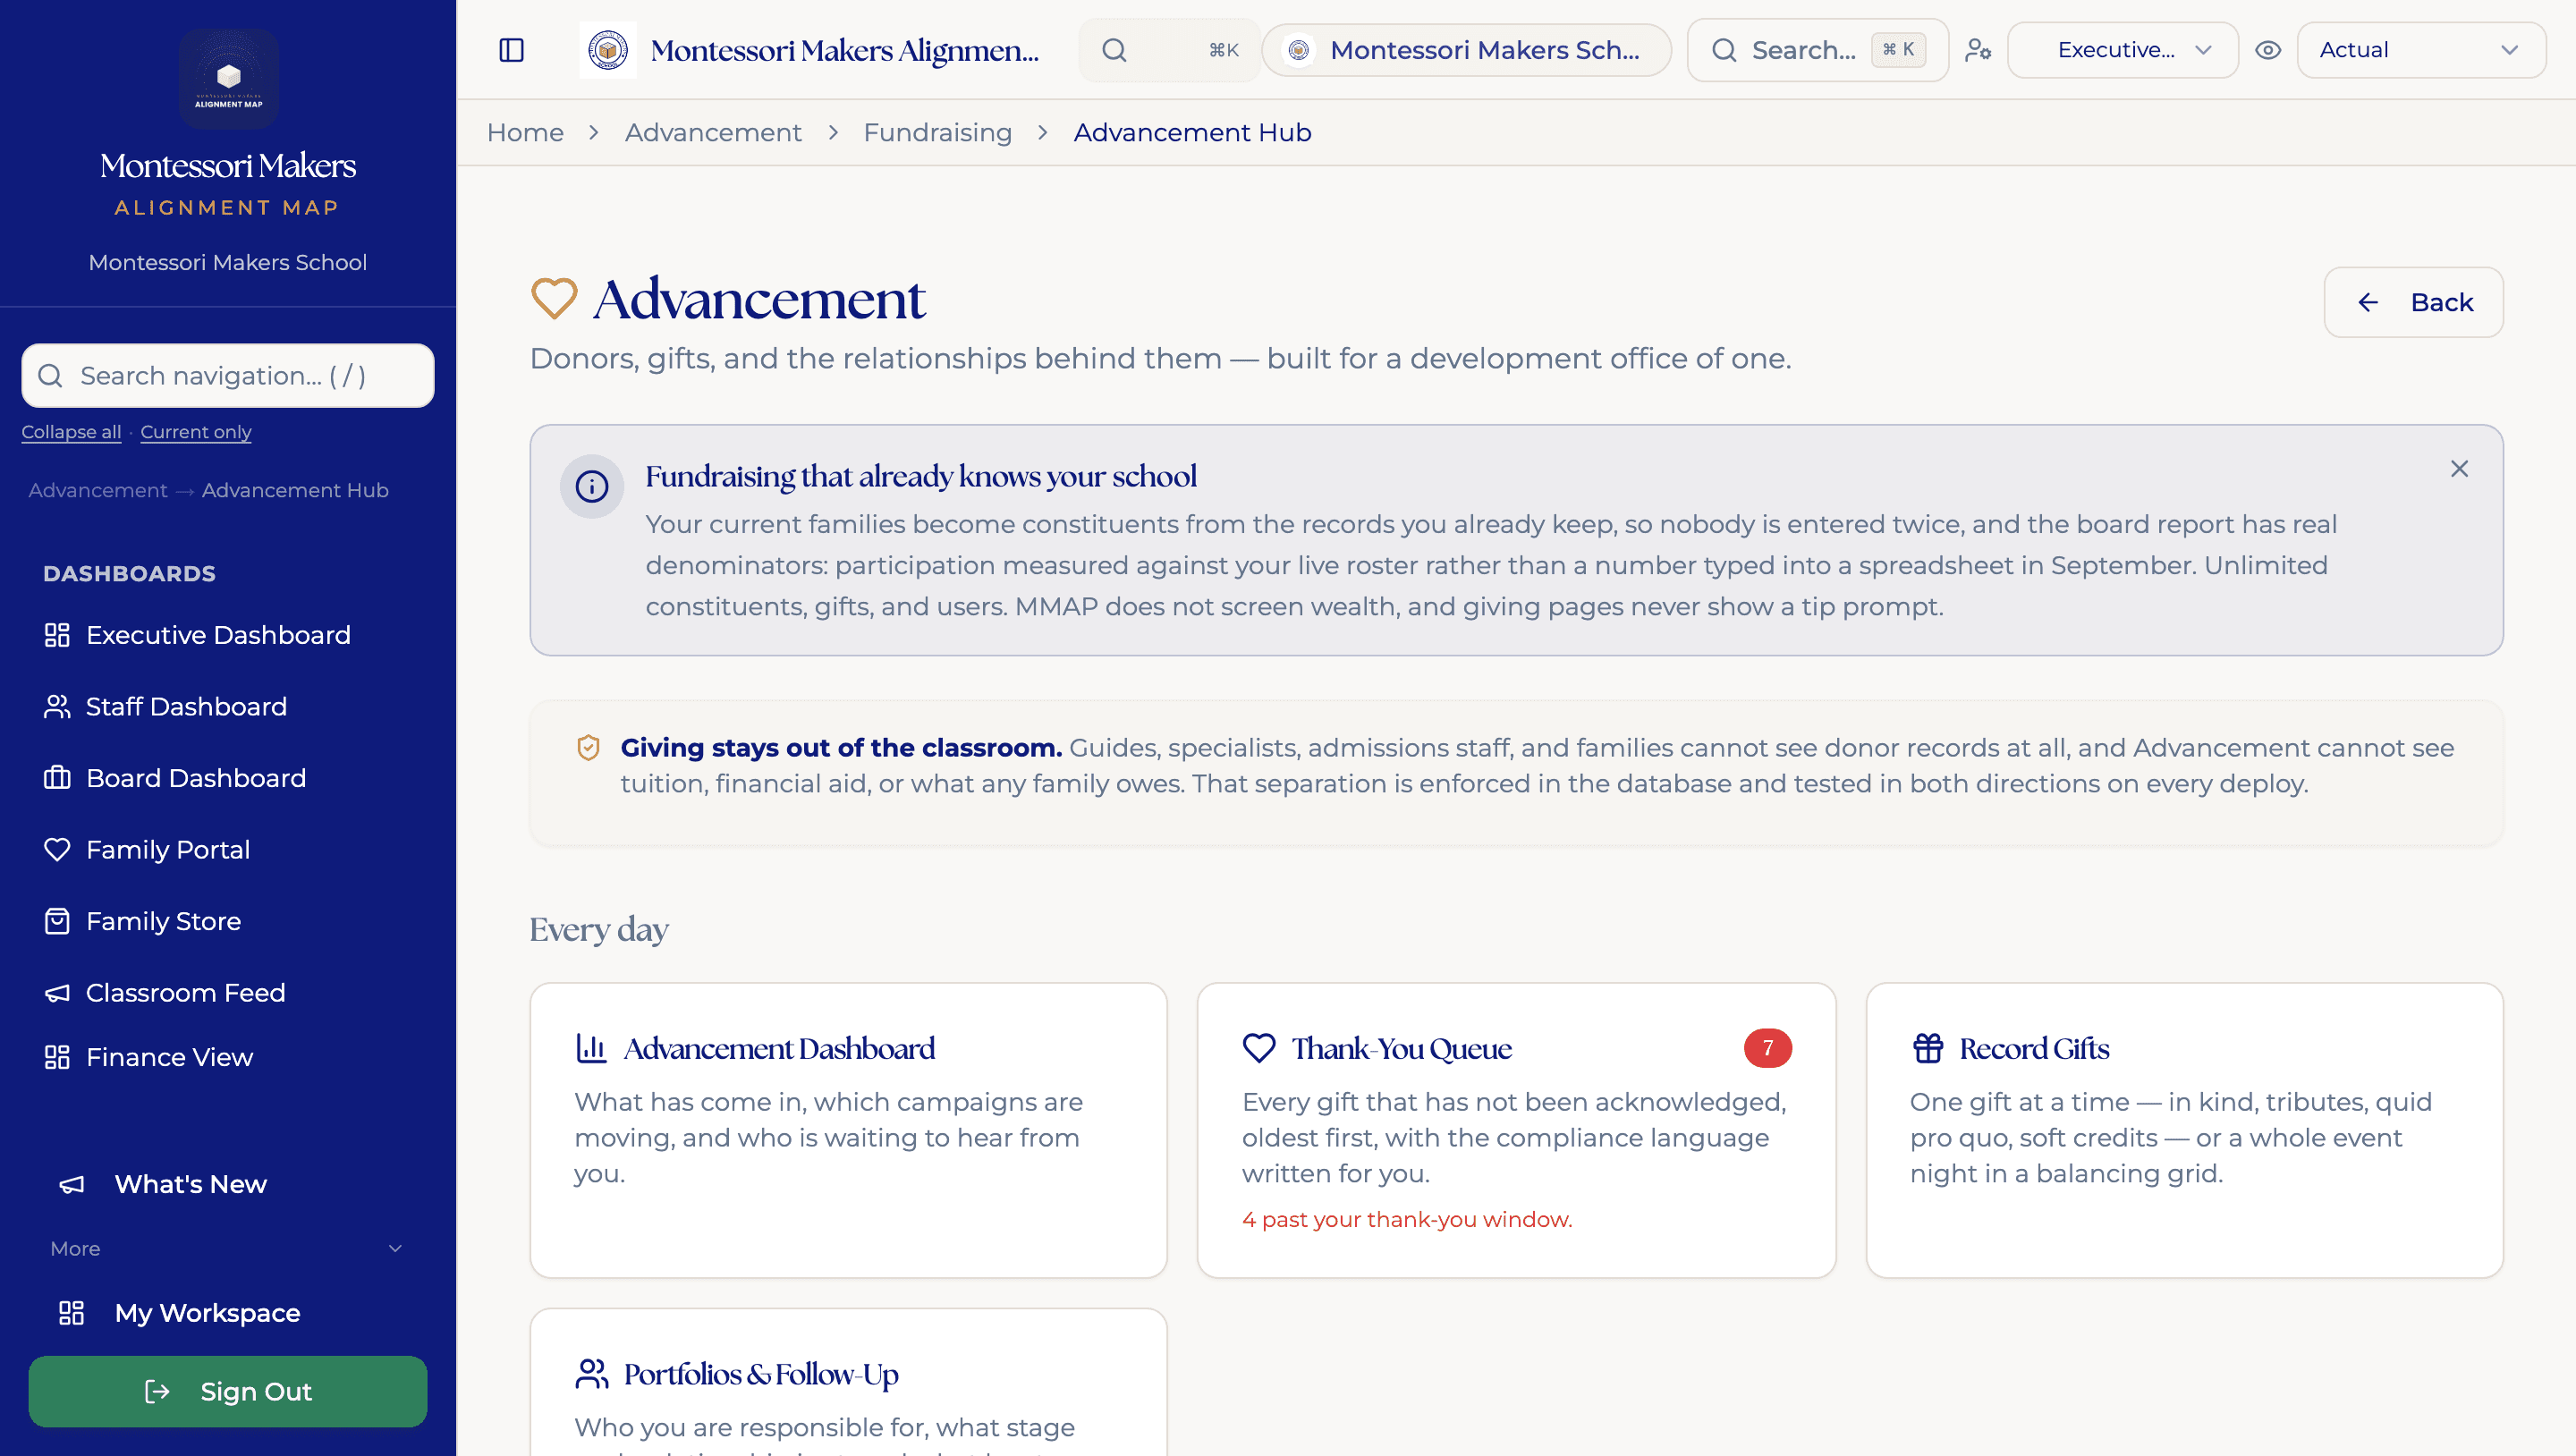Open the Thank-You Queue card

pos(1516,1130)
